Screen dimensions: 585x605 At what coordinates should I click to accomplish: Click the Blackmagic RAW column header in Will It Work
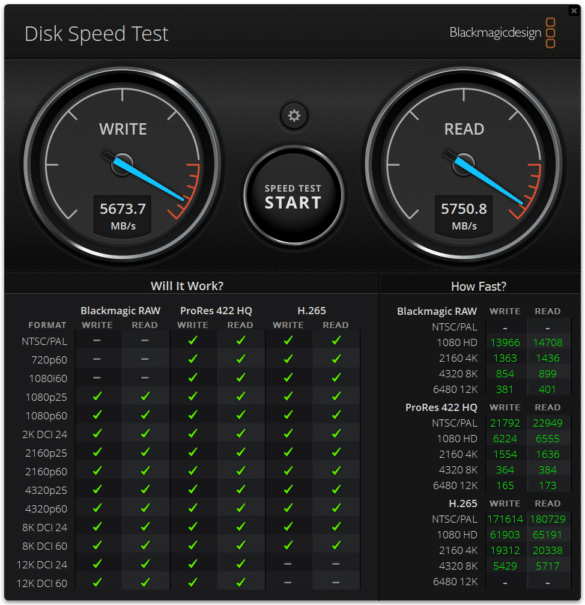coord(120,311)
